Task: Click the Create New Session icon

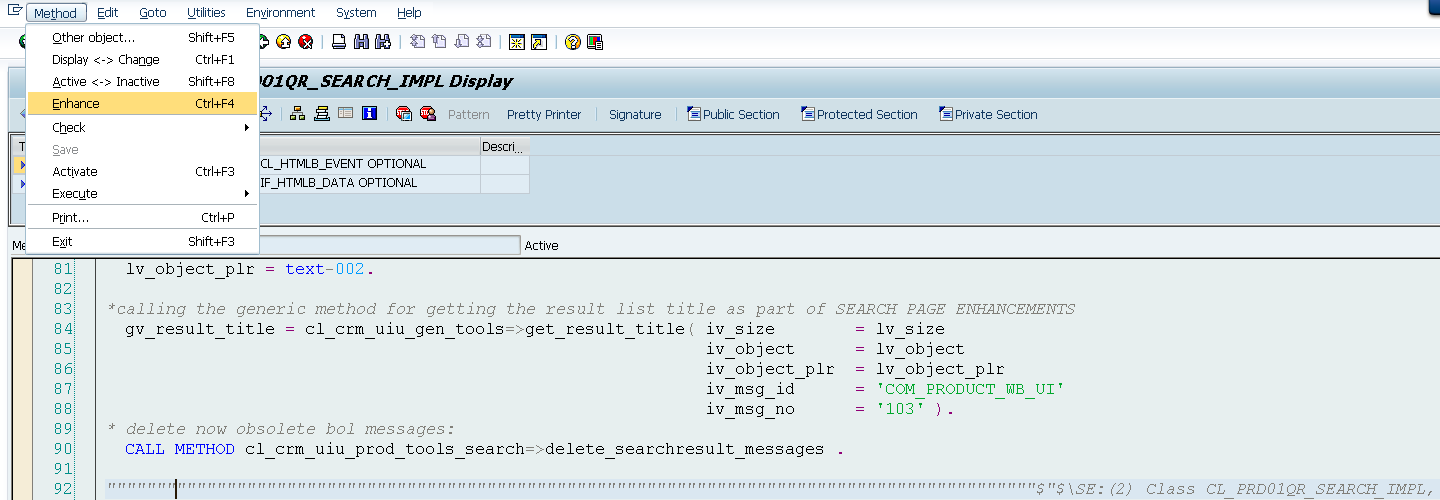Action: pos(517,42)
